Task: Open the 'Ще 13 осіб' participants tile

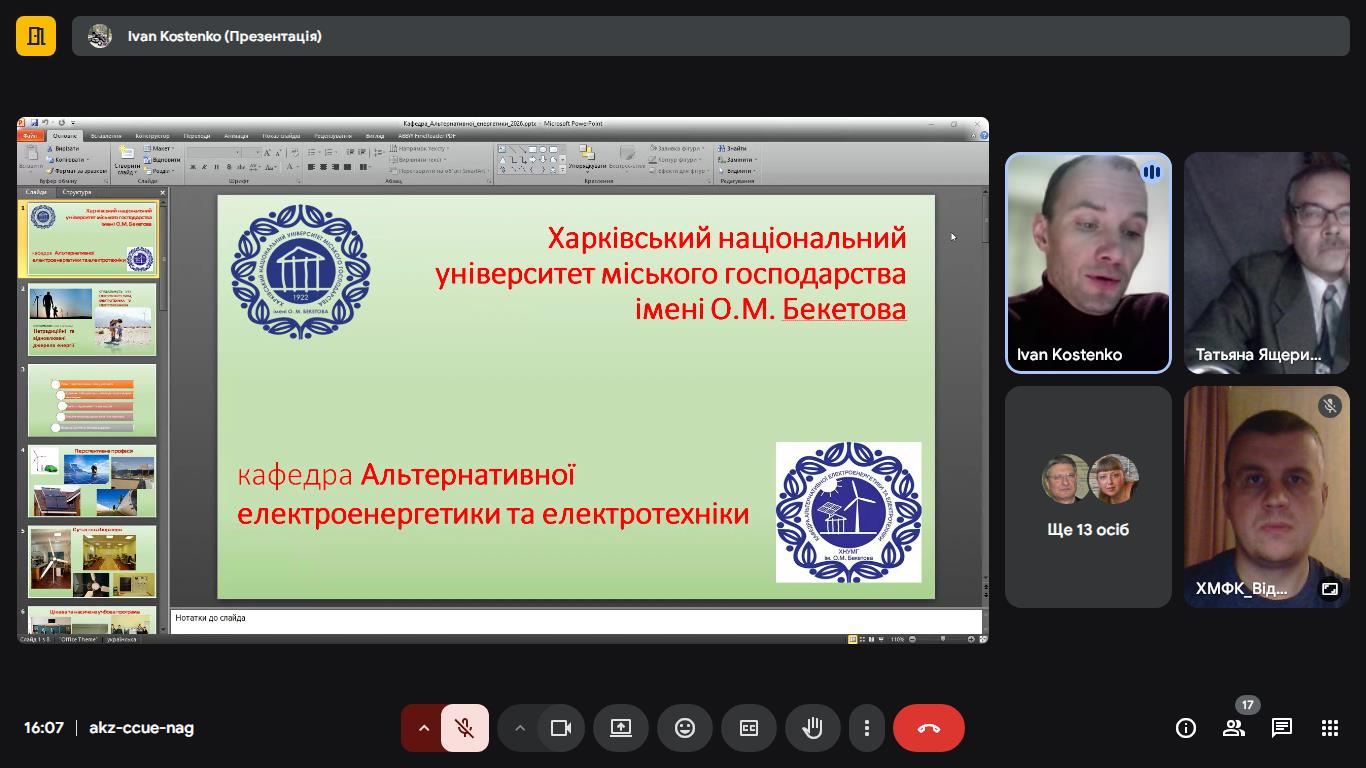Action: pyautogui.click(x=1088, y=497)
